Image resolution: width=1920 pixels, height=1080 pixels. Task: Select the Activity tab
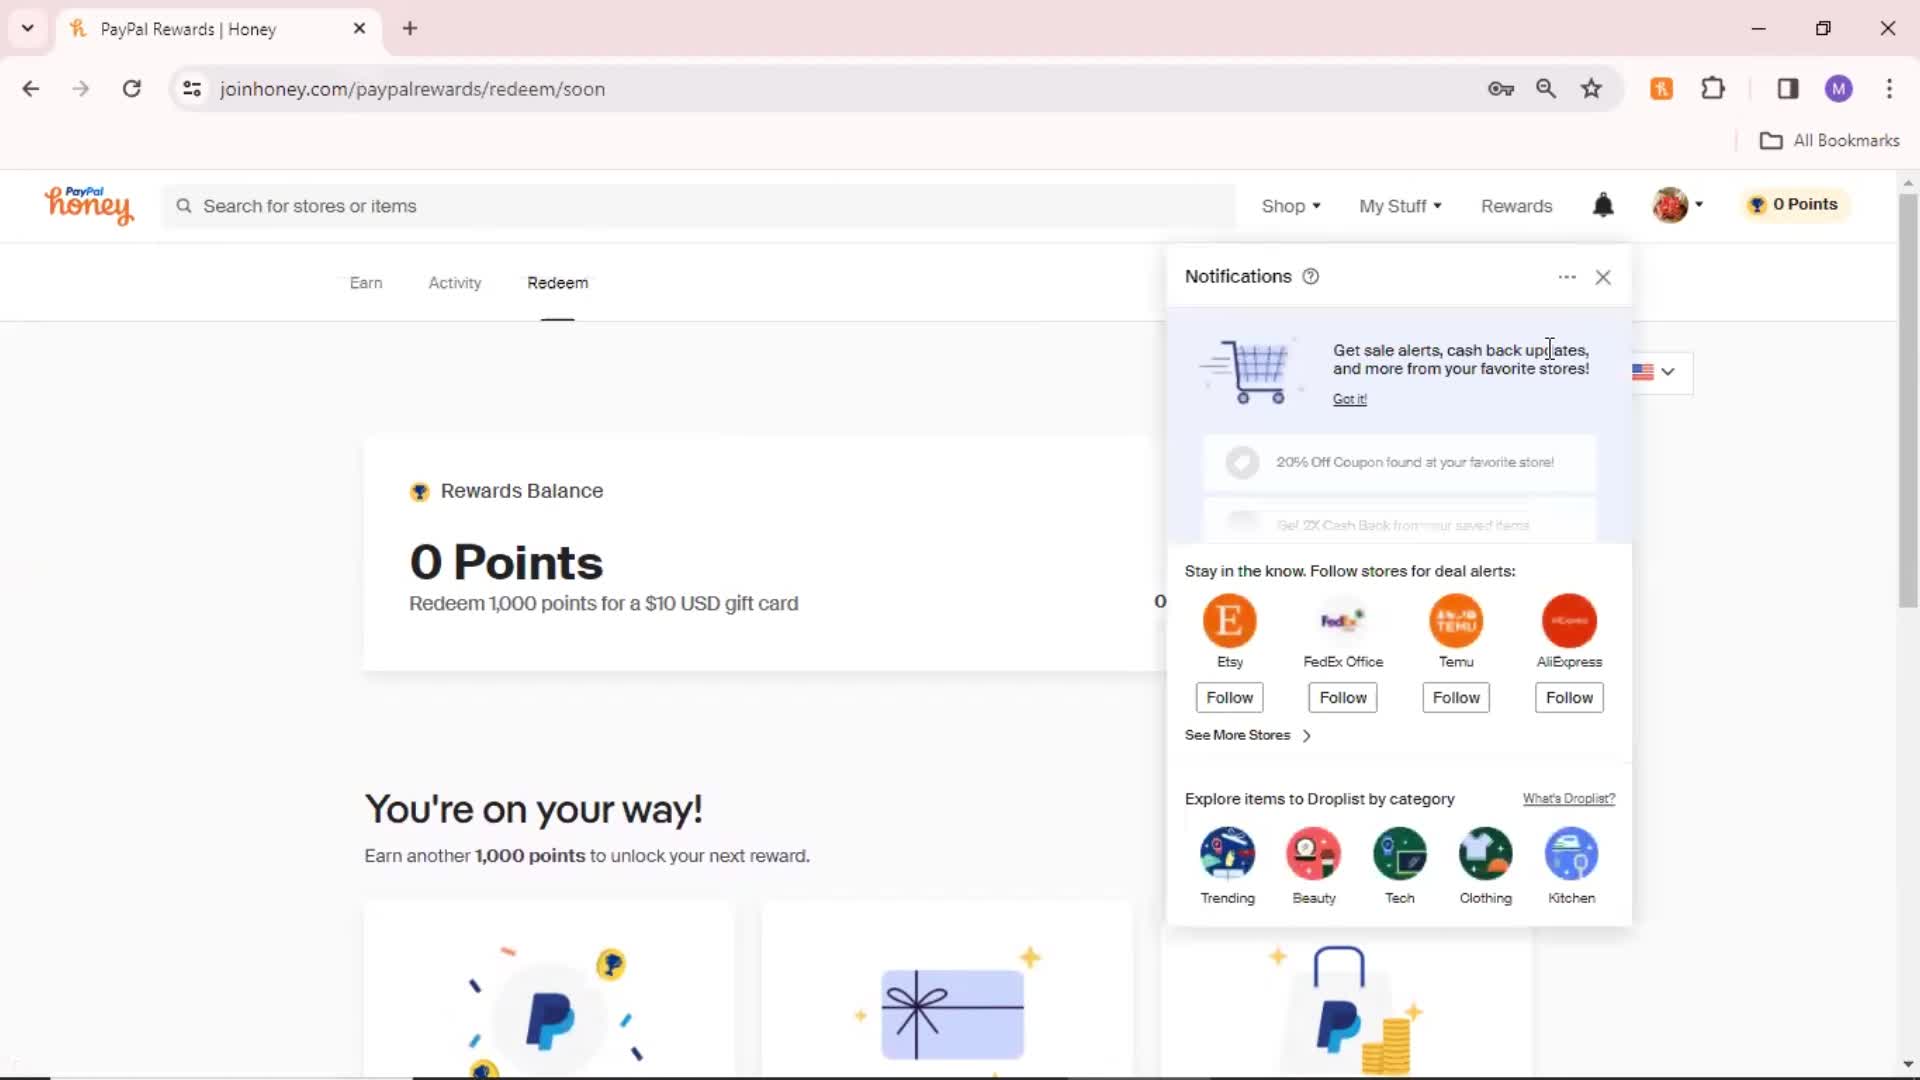coord(454,282)
